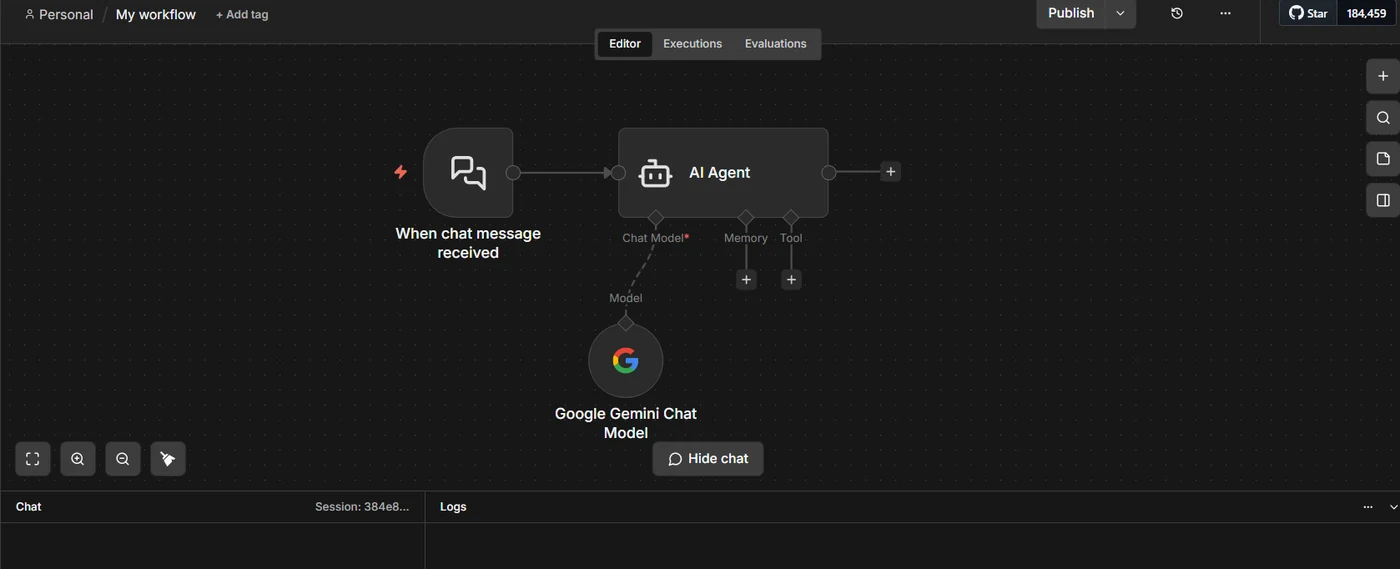This screenshot has width=1400, height=569.
Task: Click the Memory diamond connector
Action: click(x=745, y=217)
